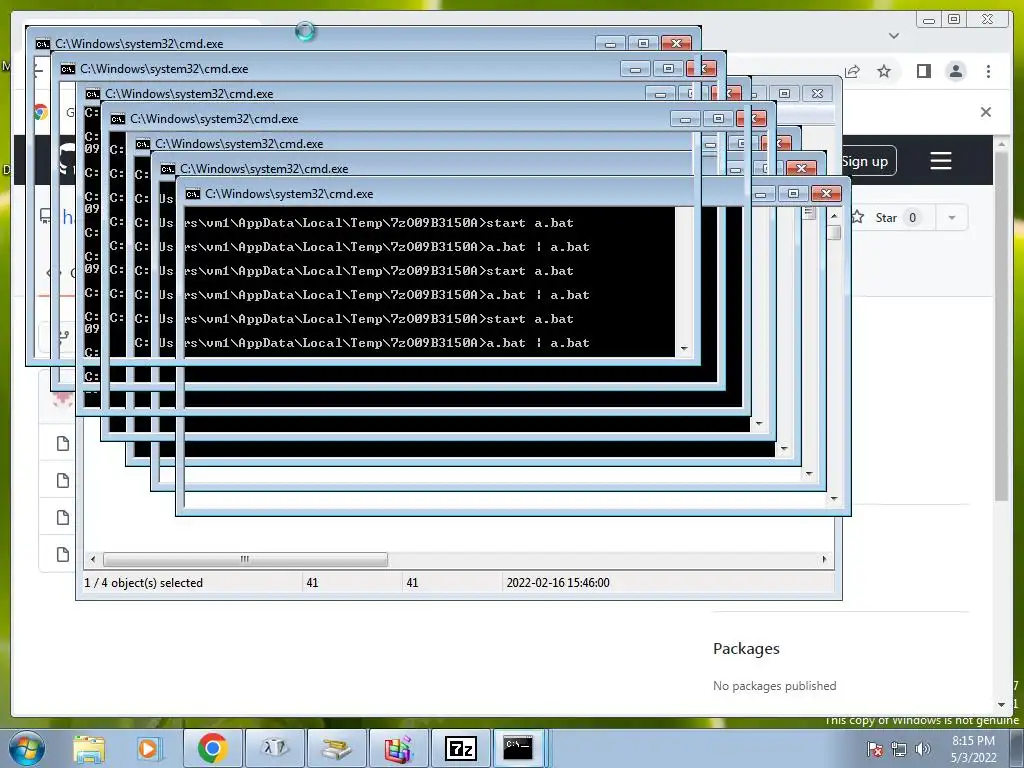Click Chrome page scroll-down arrow
Screen dimensions: 1024x768
click(1002, 705)
